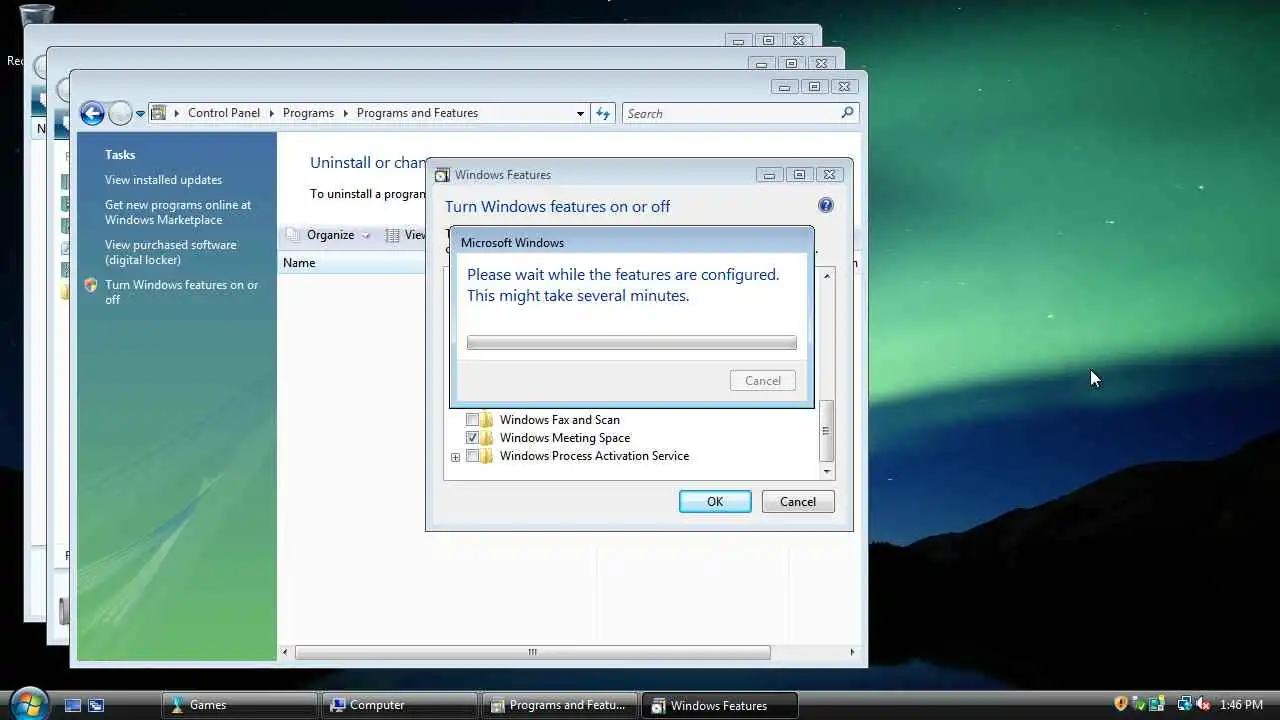
Task: Click the features list scroll down arrow
Action: click(826, 471)
